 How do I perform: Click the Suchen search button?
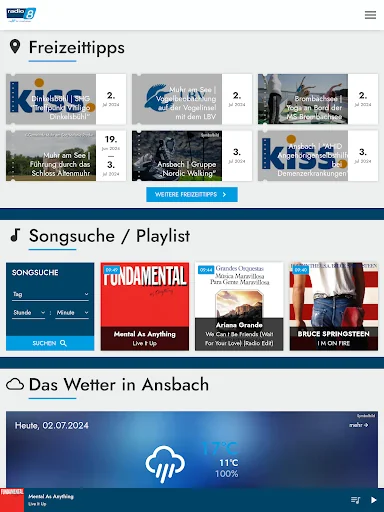coord(50,343)
